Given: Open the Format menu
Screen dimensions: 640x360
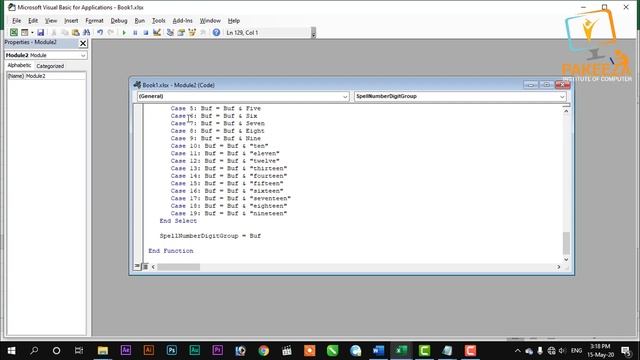Looking at the screenshot, I should pos(94,20).
